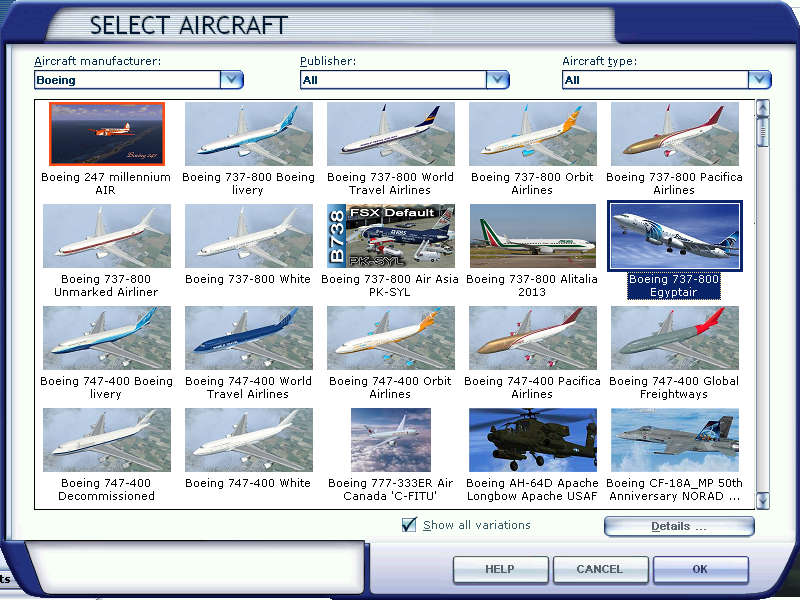The height and width of the screenshot is (600, 800).
Task: Expand the Publisher dropdown list
Action: (x=497, y=80)
